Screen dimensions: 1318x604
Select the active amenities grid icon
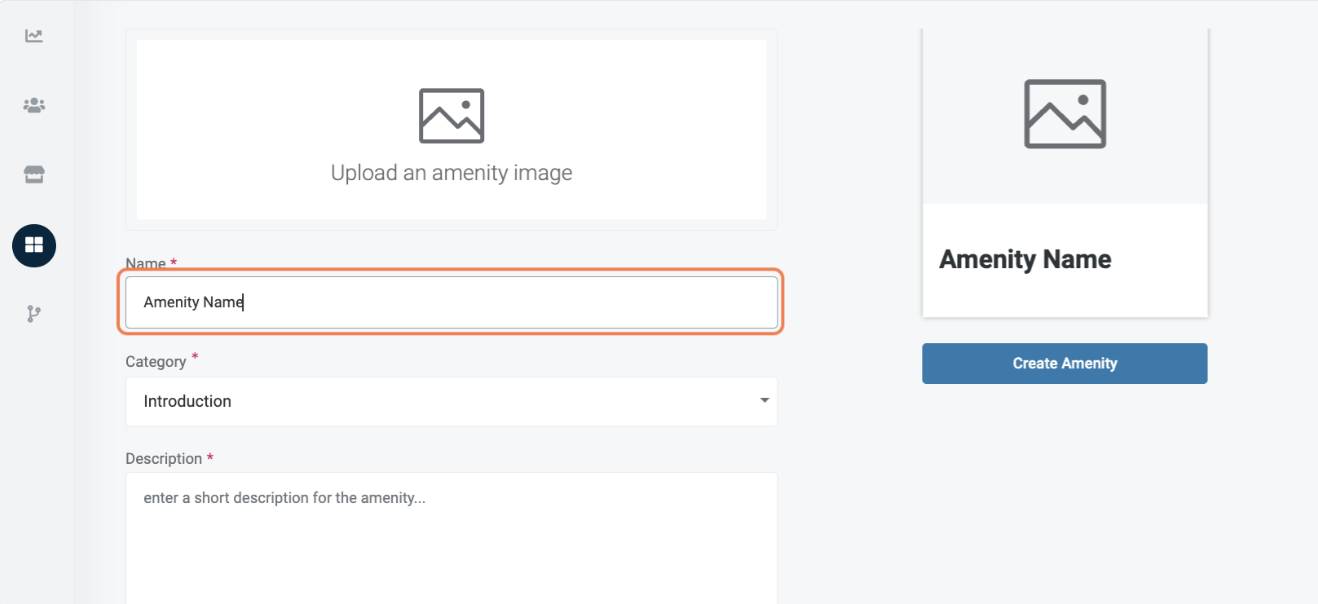click(34, 245)
